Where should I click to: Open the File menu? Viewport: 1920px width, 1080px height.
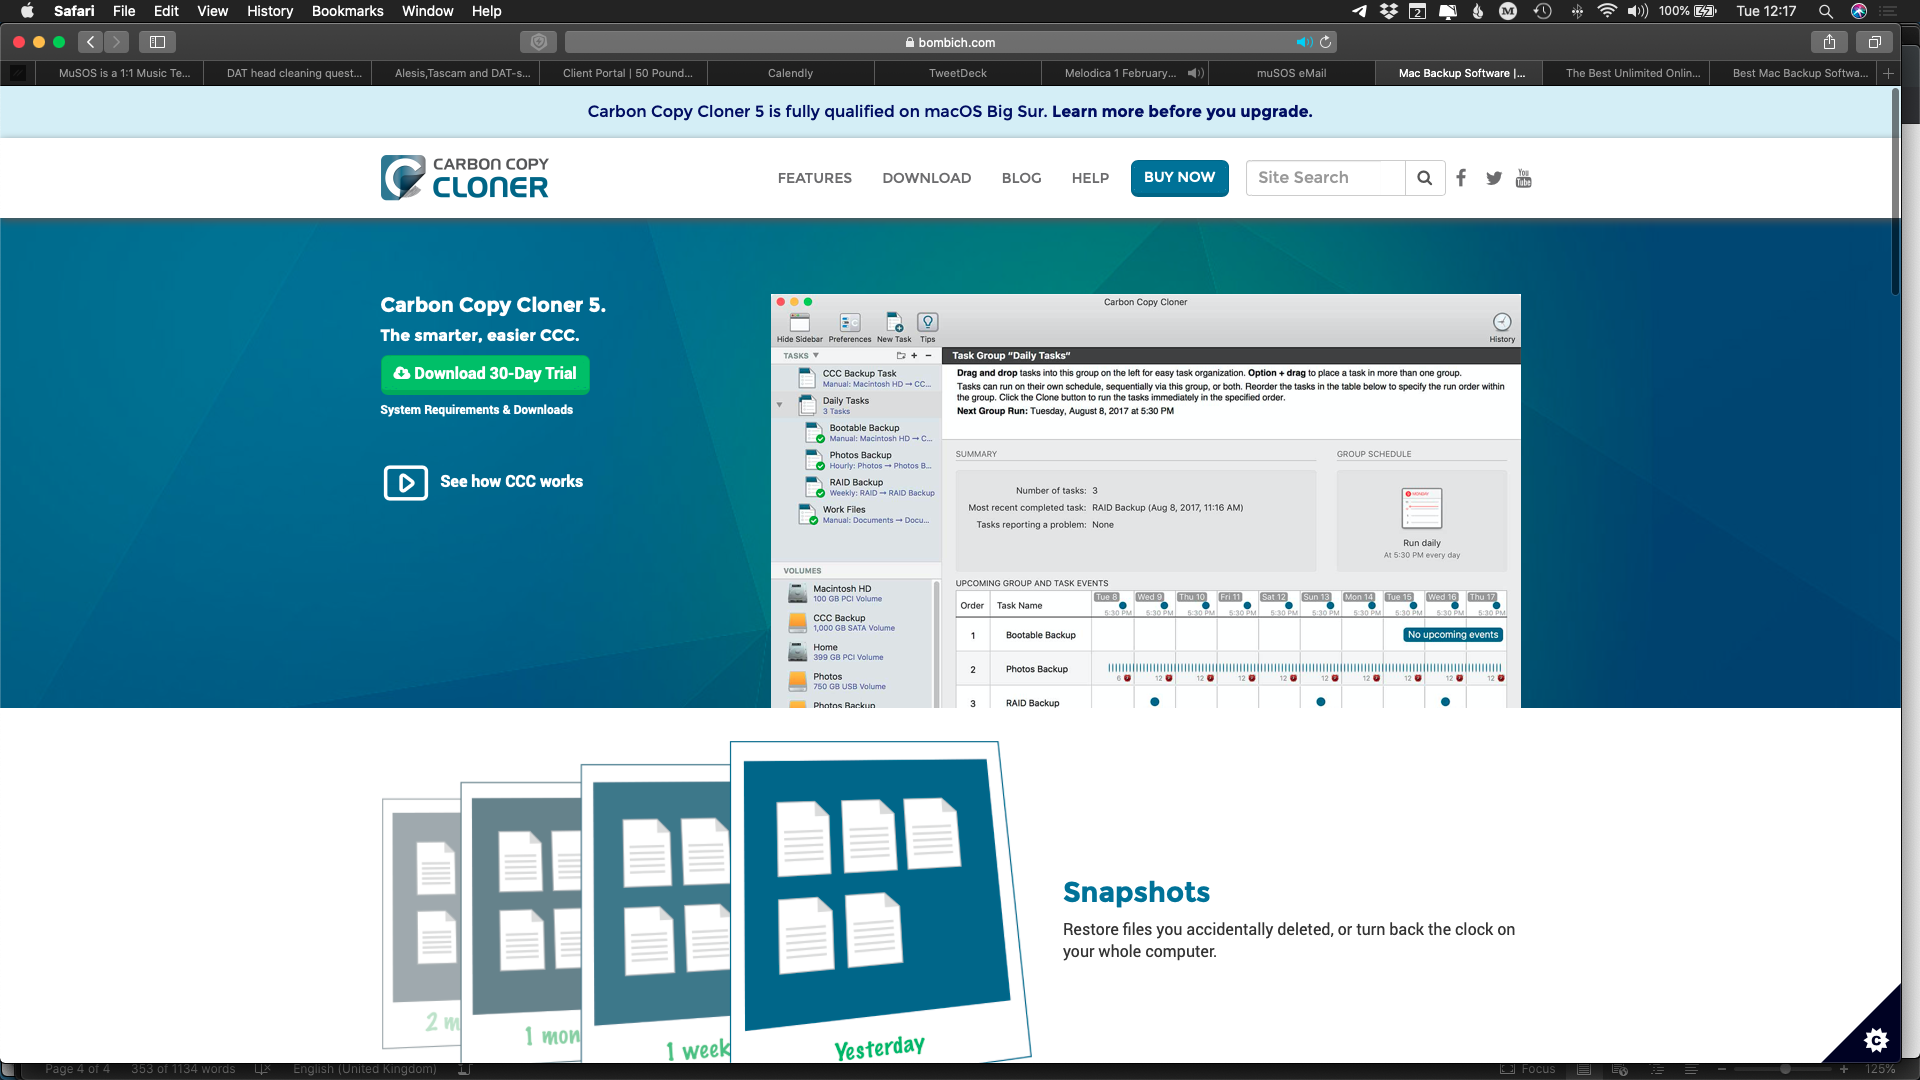click(124, 11)
